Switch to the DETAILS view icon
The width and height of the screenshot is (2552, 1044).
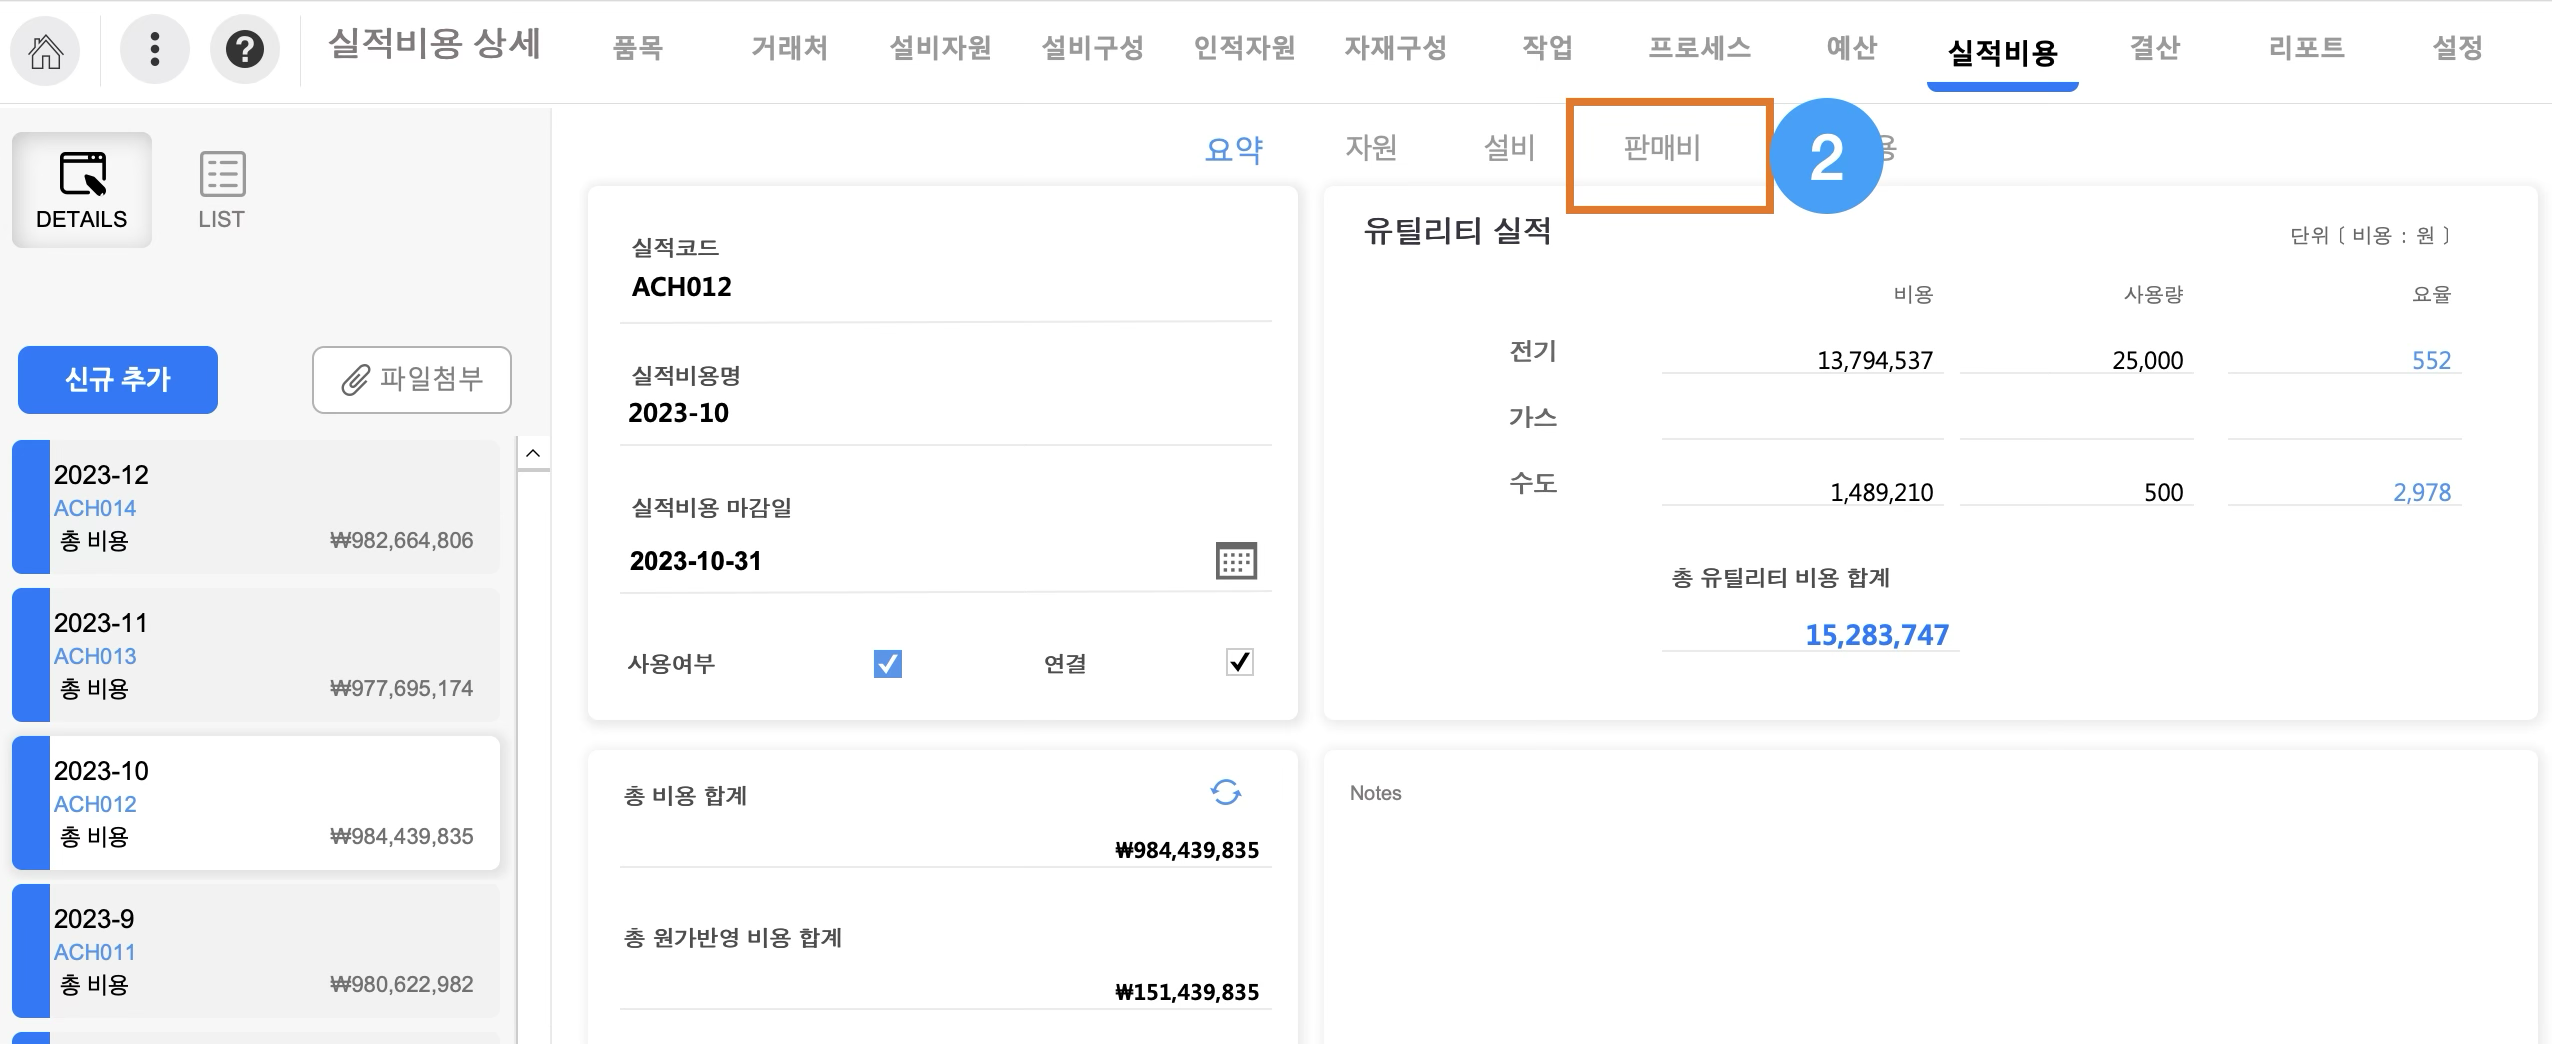click(x=82, y=190)
